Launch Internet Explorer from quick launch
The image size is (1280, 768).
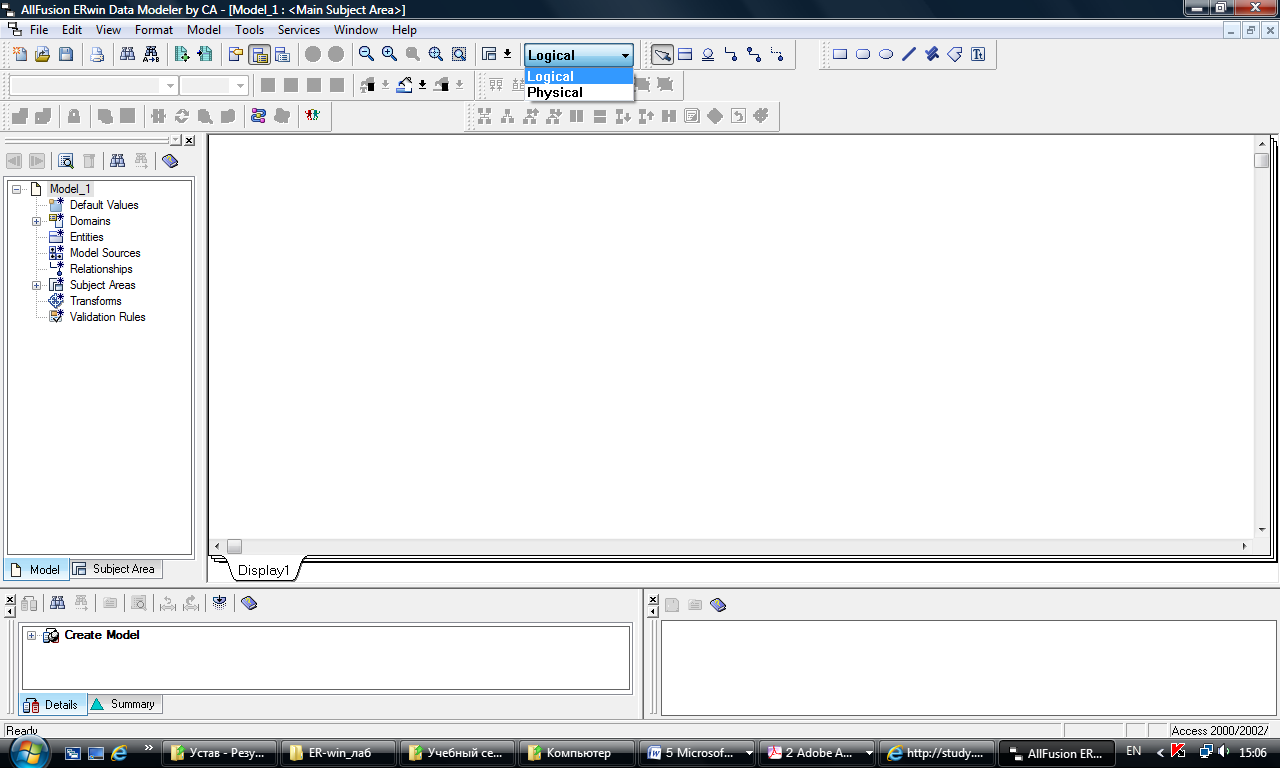pyautogui.click(x=119, y=752)
